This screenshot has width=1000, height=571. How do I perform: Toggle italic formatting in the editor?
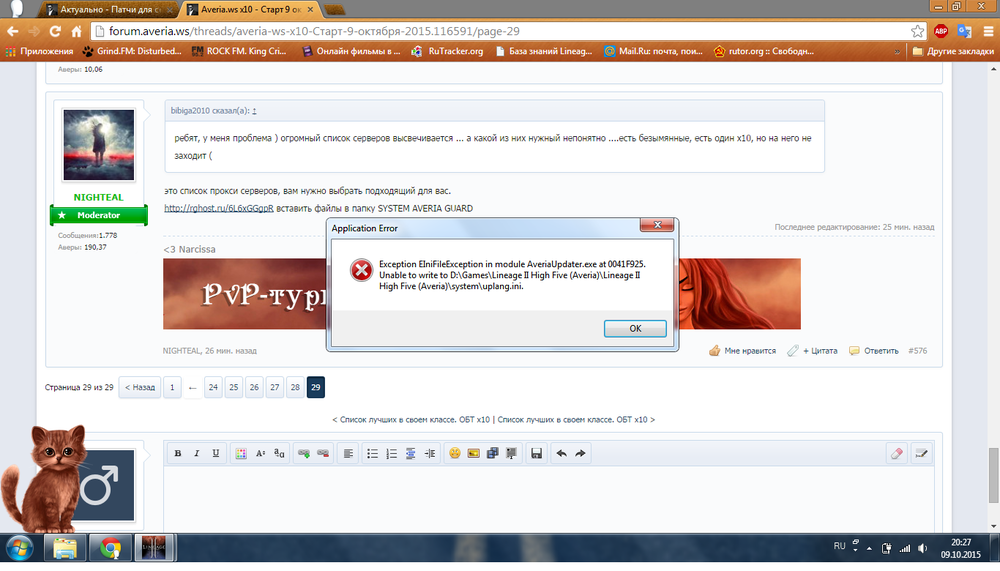(x=197, y=453)
